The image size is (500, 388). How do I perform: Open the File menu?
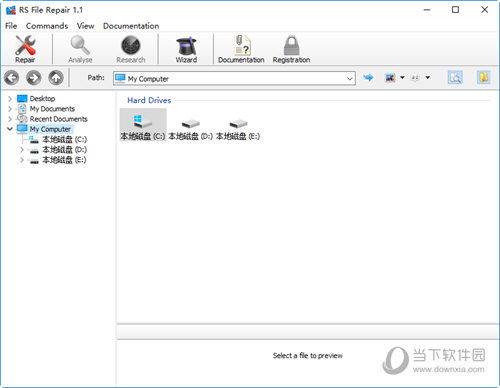tap(11, 26)
